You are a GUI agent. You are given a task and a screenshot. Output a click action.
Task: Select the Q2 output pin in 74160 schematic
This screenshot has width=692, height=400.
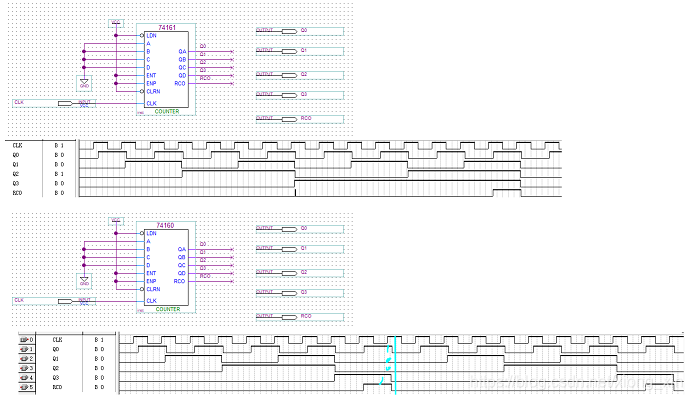289,273
